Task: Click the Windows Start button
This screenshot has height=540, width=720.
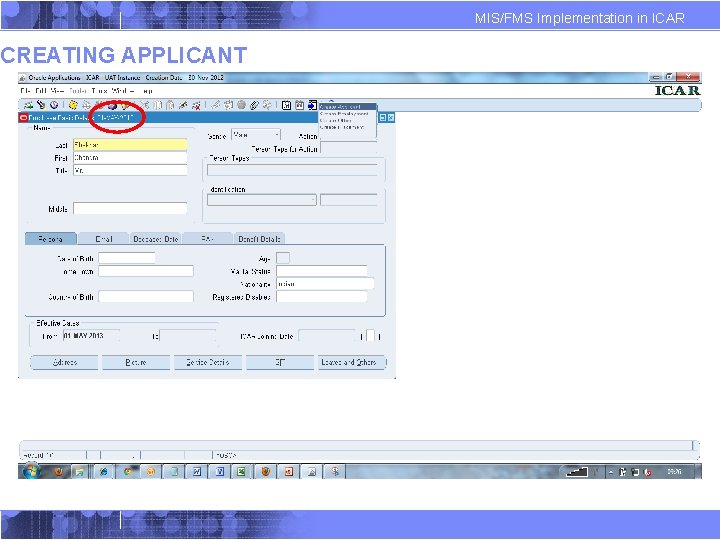Action: pos(31,471)
